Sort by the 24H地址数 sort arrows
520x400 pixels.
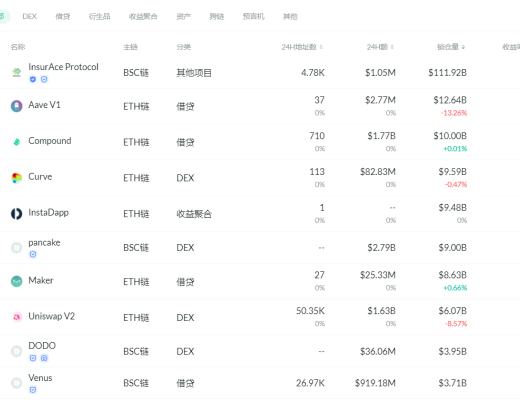(321, 47)
